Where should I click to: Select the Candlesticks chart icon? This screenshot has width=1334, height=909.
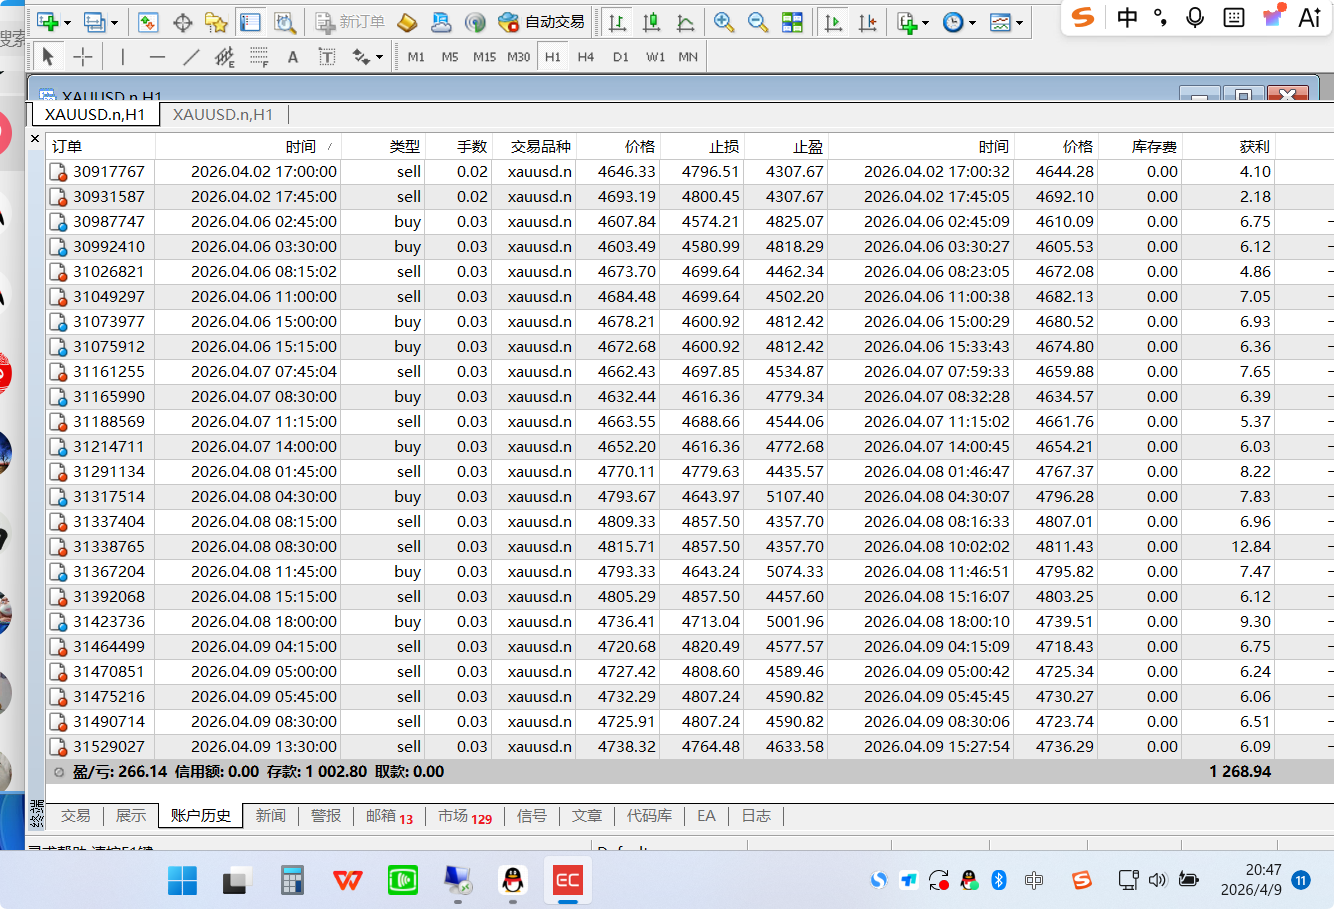point(652,21)
